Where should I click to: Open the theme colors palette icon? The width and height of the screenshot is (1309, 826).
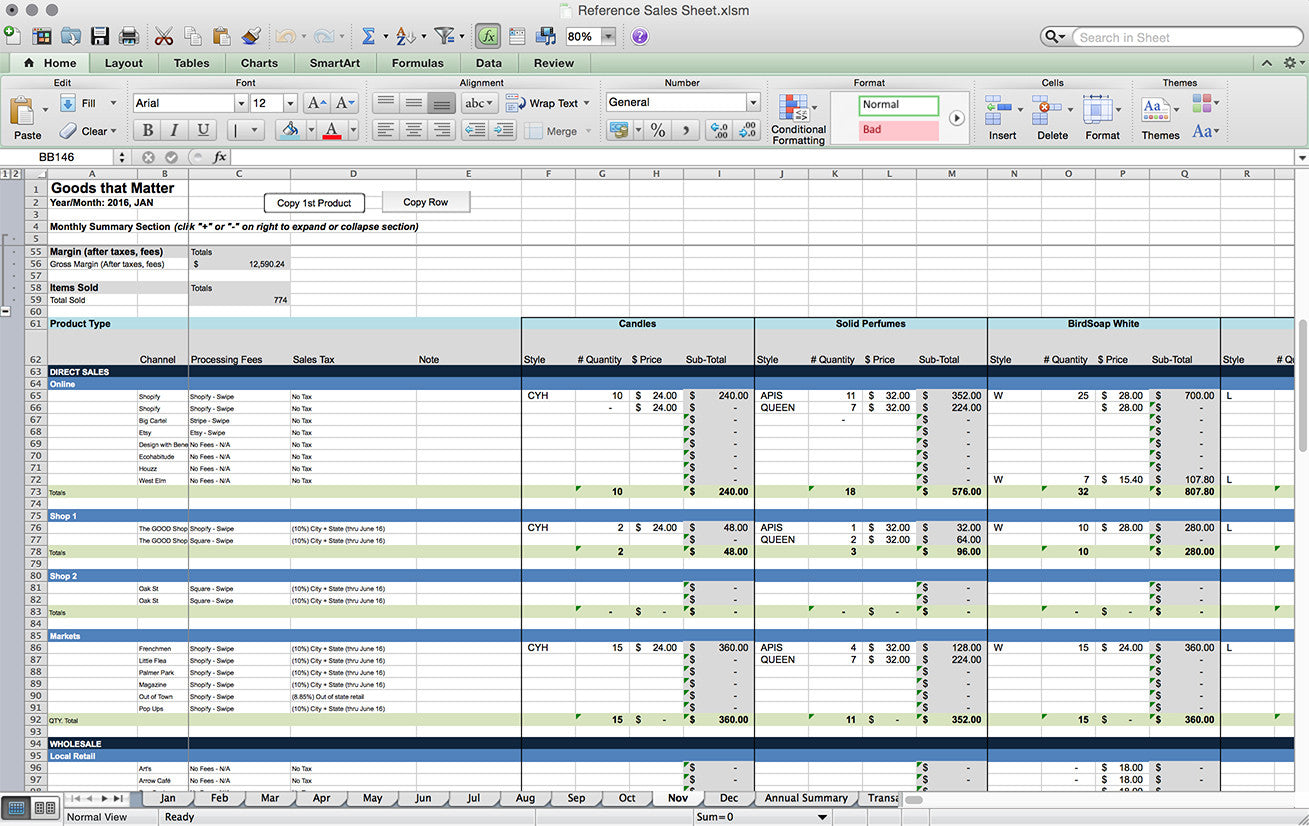1203,103
